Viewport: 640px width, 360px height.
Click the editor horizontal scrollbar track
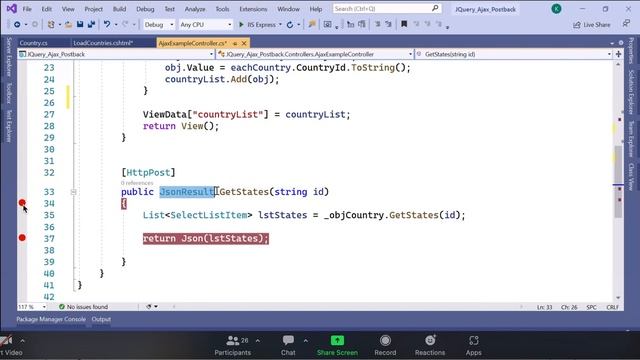click(347, 307)
